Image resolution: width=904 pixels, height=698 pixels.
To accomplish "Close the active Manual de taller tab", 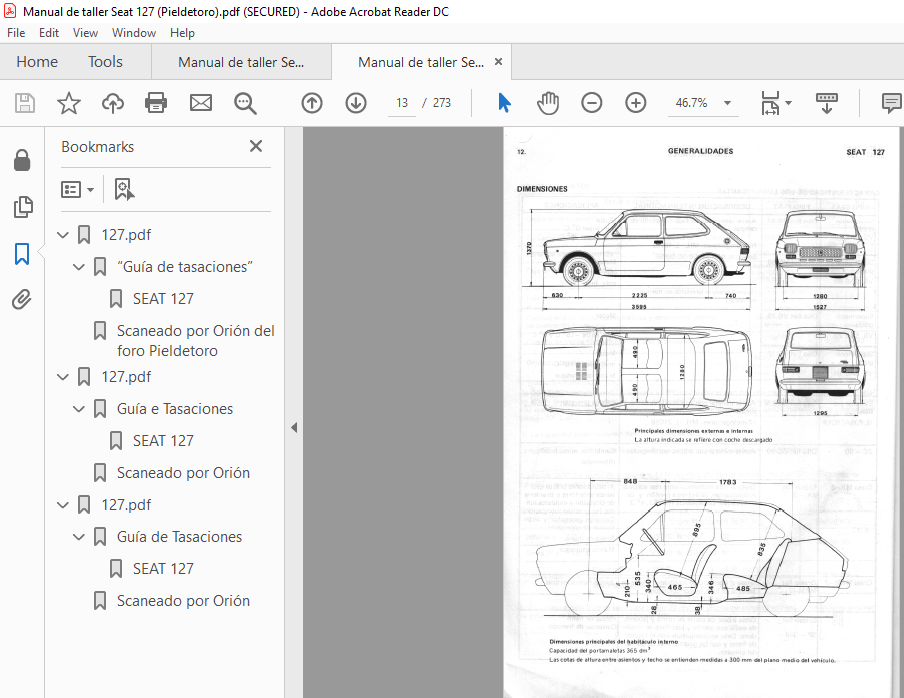I will [499, 62].
